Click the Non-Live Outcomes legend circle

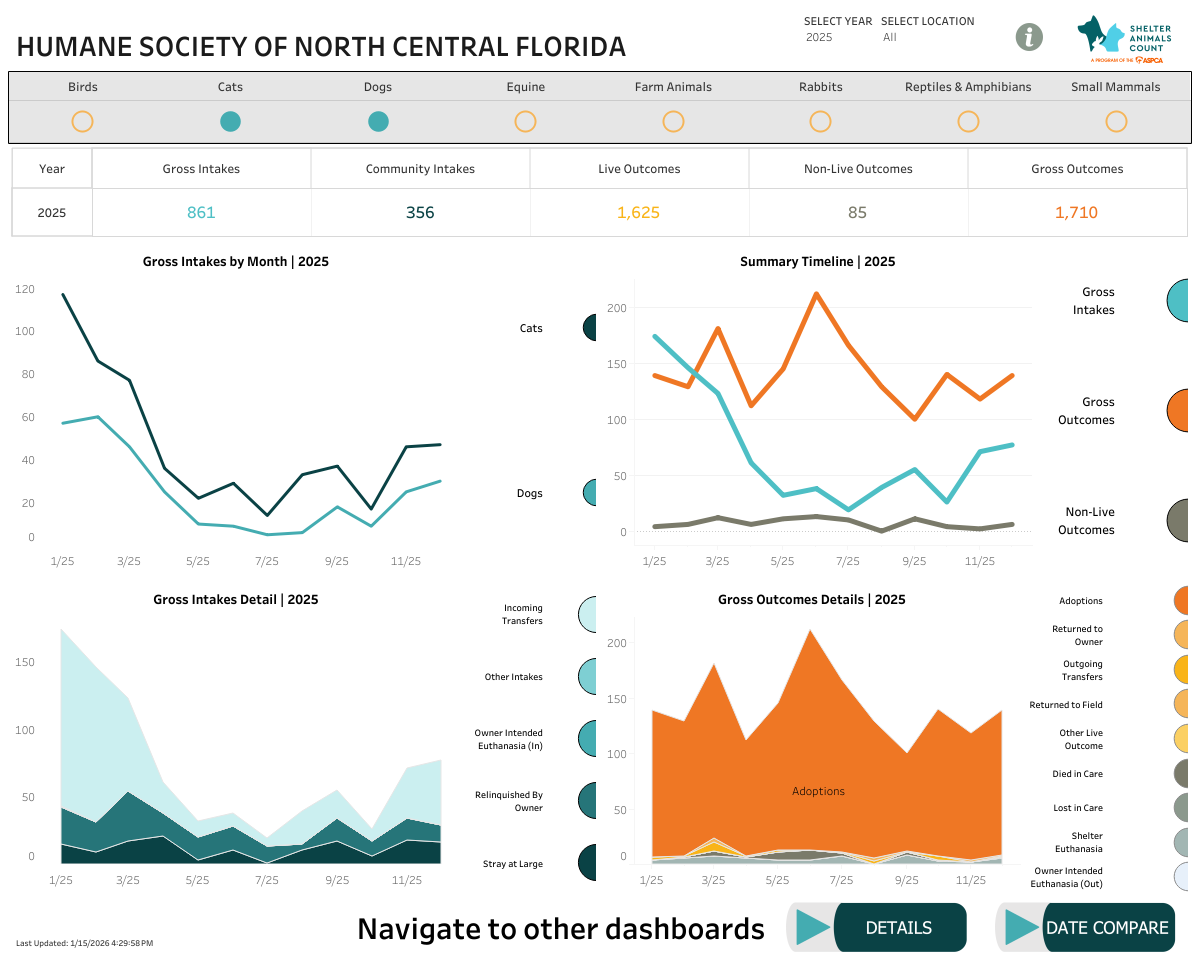(1178, 521)
